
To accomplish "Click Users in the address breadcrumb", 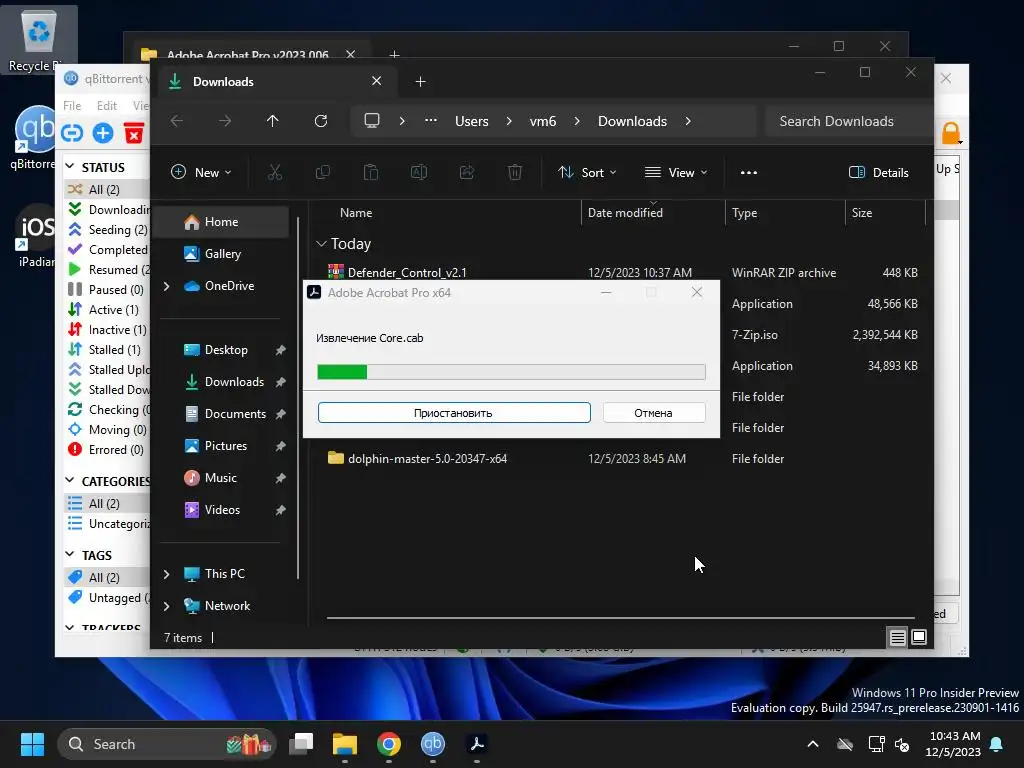I will pos(472,121).
